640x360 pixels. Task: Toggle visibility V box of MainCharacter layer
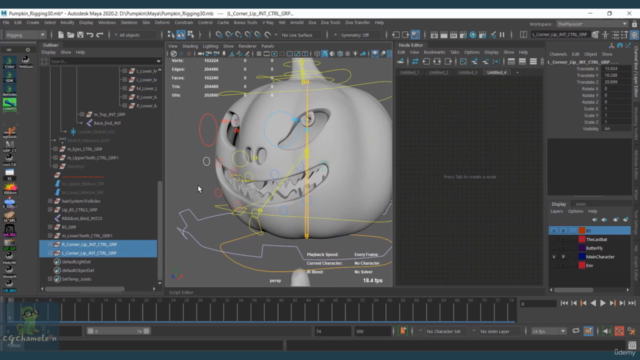pos(553,257)
